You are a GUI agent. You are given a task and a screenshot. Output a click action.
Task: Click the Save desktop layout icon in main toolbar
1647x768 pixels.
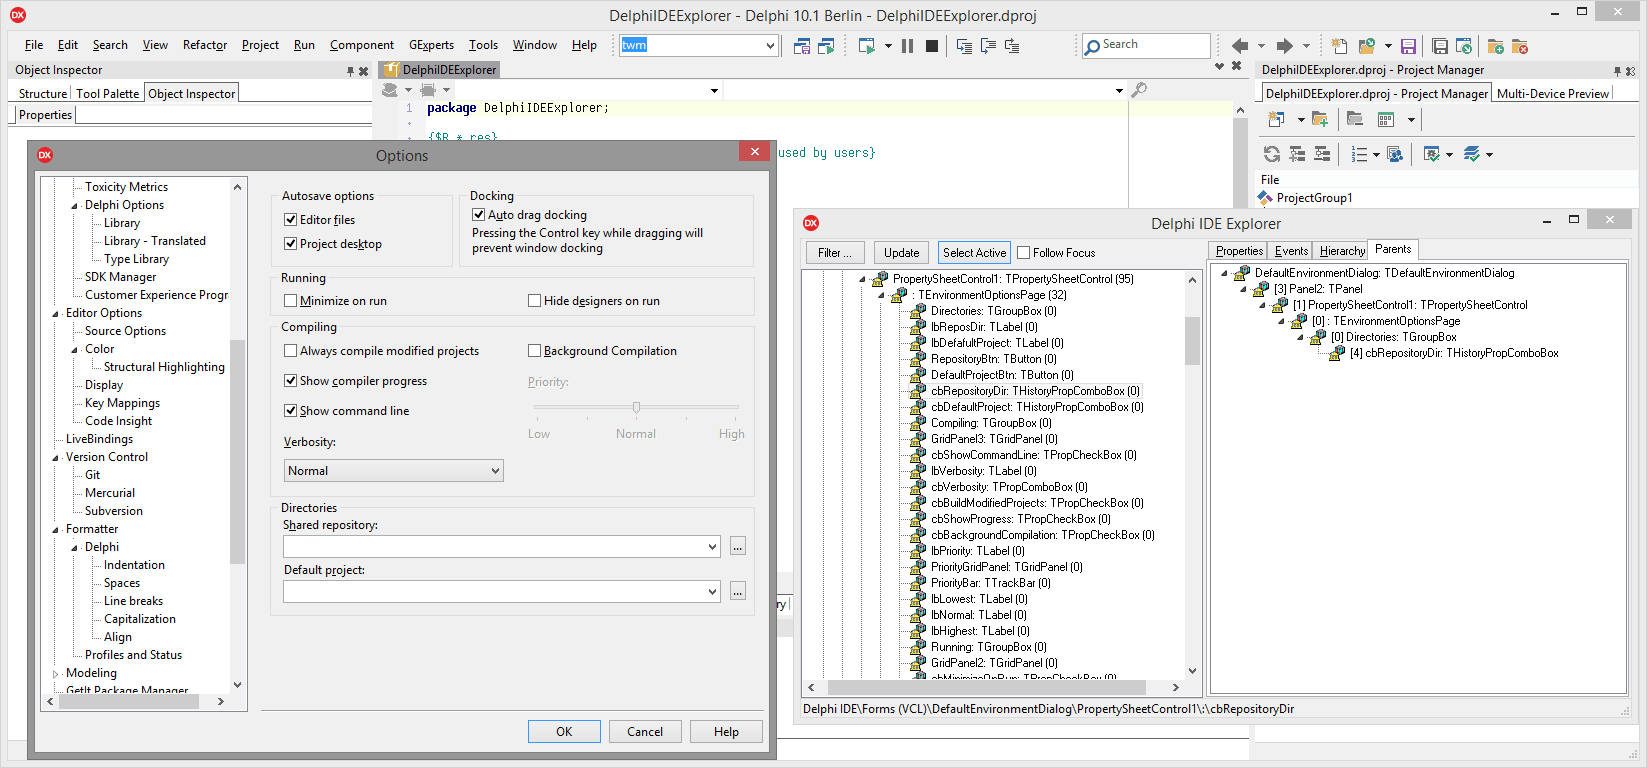click(802, 46)
